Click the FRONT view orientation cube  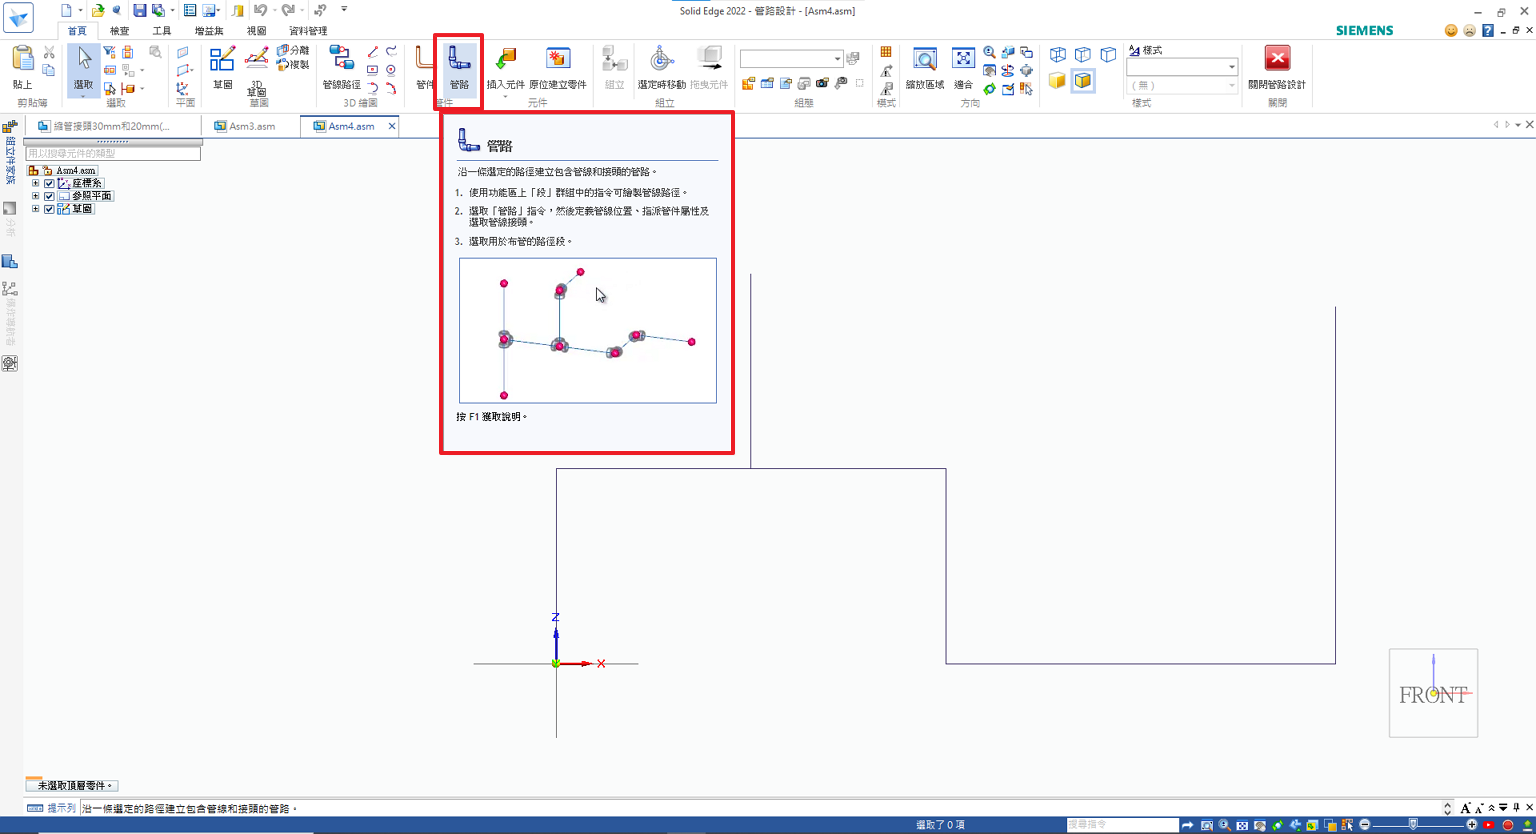click(x=1433, y=693)
